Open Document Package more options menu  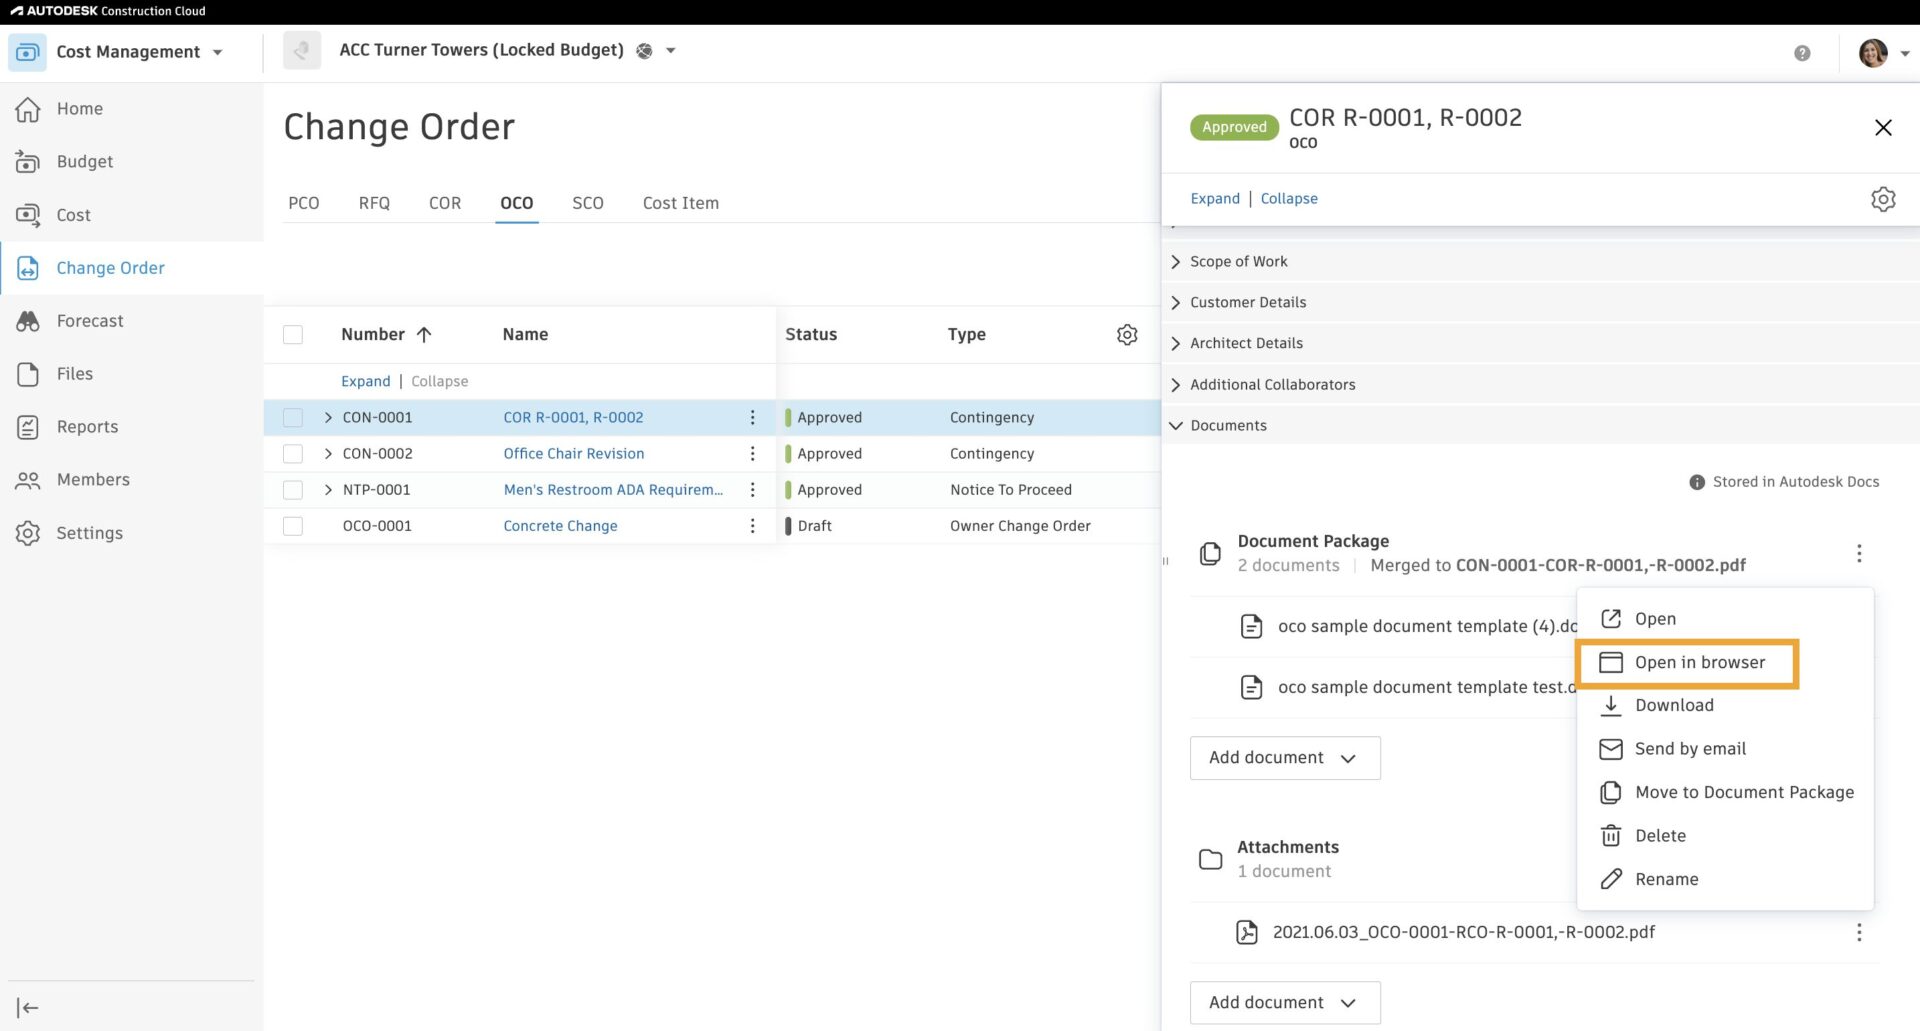(1859, 553)
